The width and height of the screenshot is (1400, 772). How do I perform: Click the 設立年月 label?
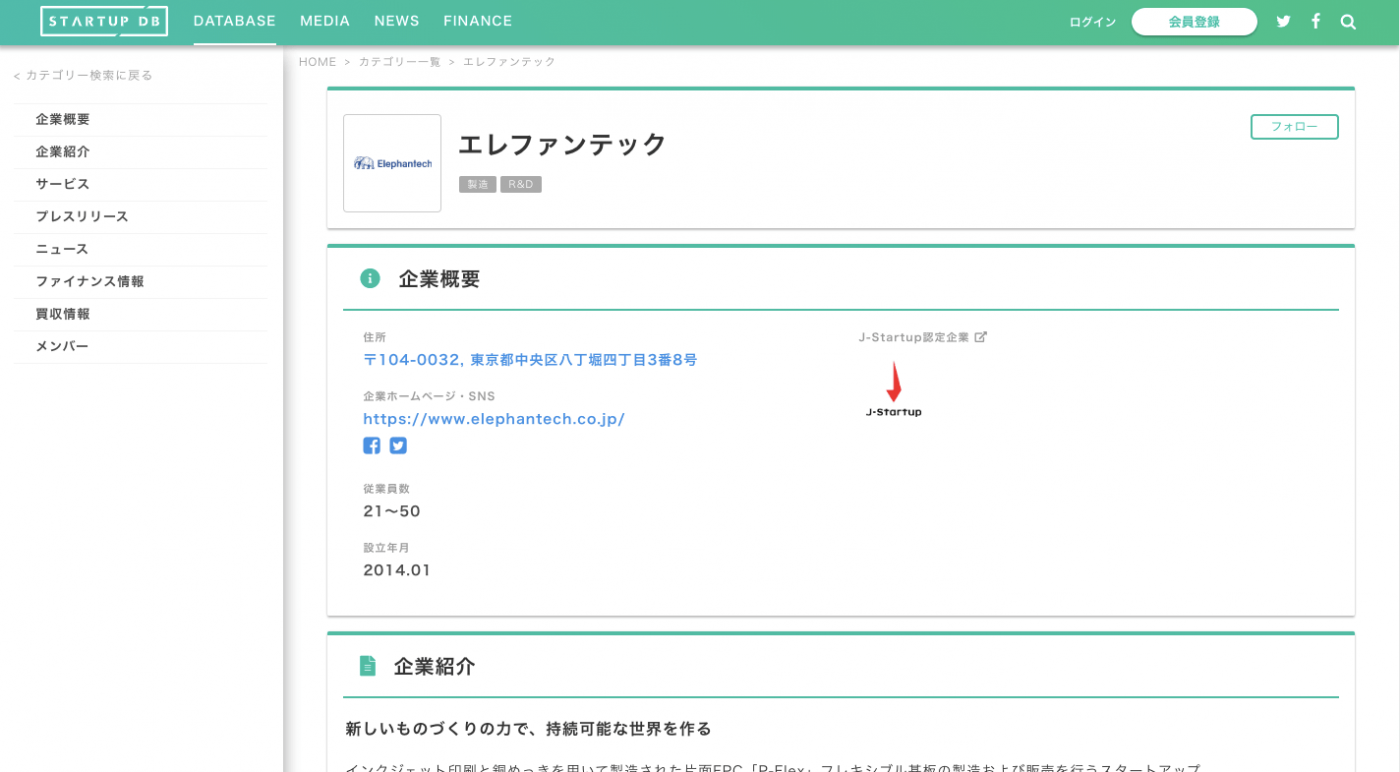click(x=387, y=548)
